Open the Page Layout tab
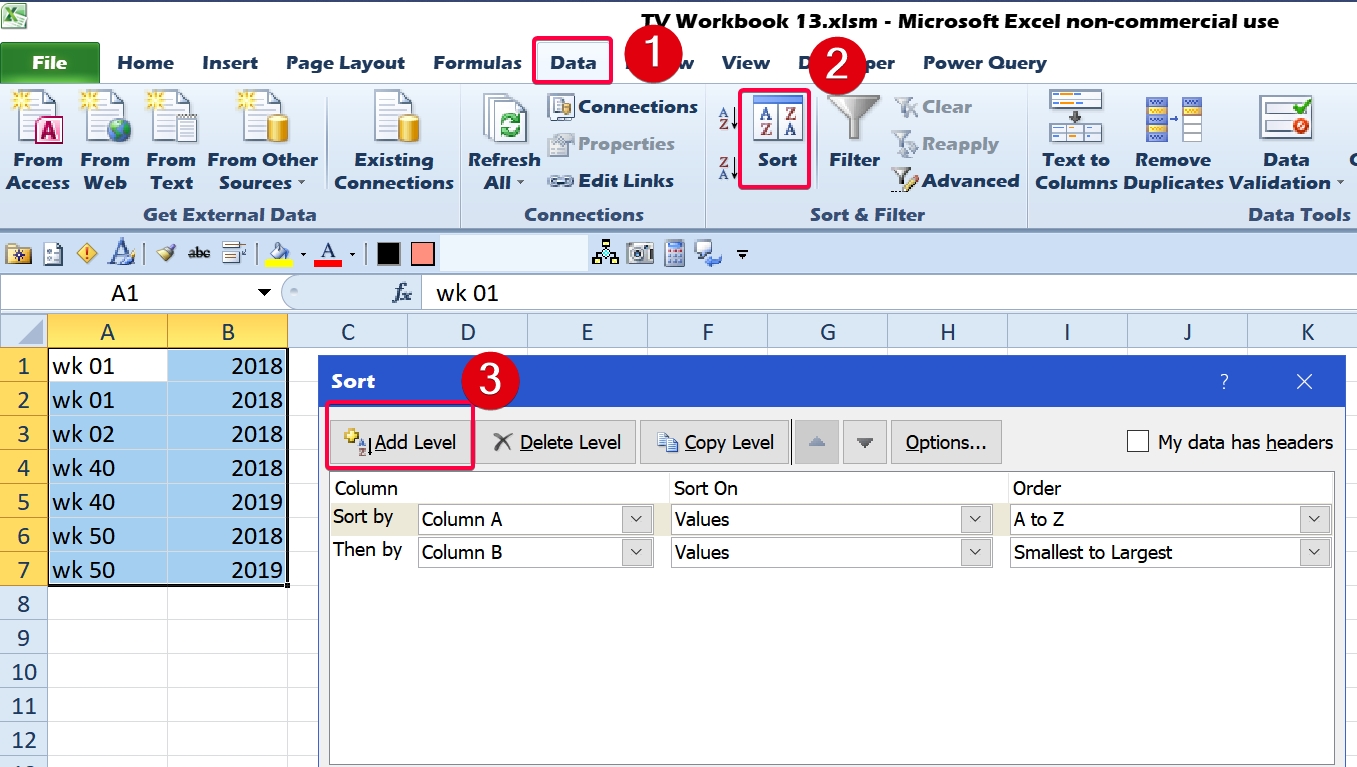 345,62
